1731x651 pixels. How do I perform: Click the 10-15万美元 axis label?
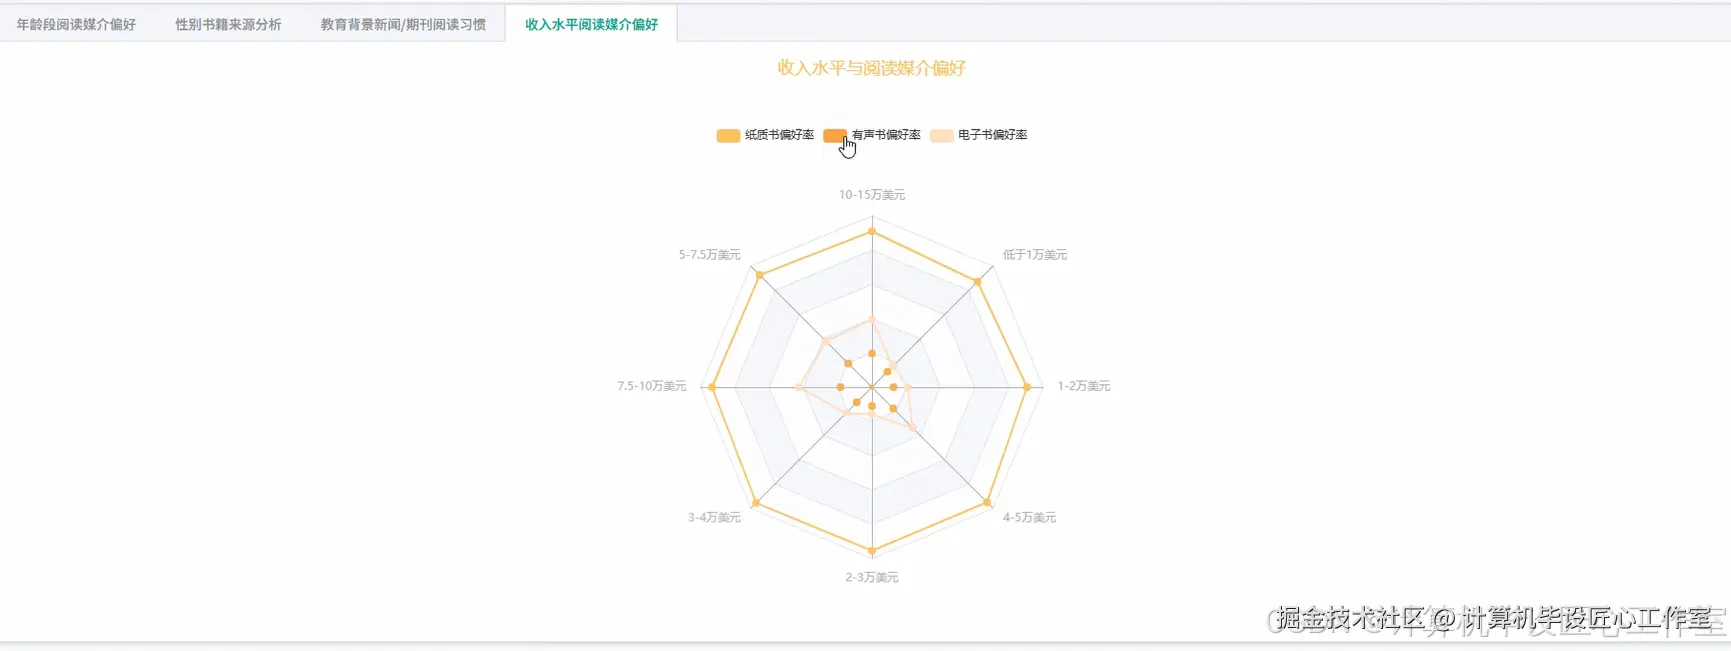(871, 195)
